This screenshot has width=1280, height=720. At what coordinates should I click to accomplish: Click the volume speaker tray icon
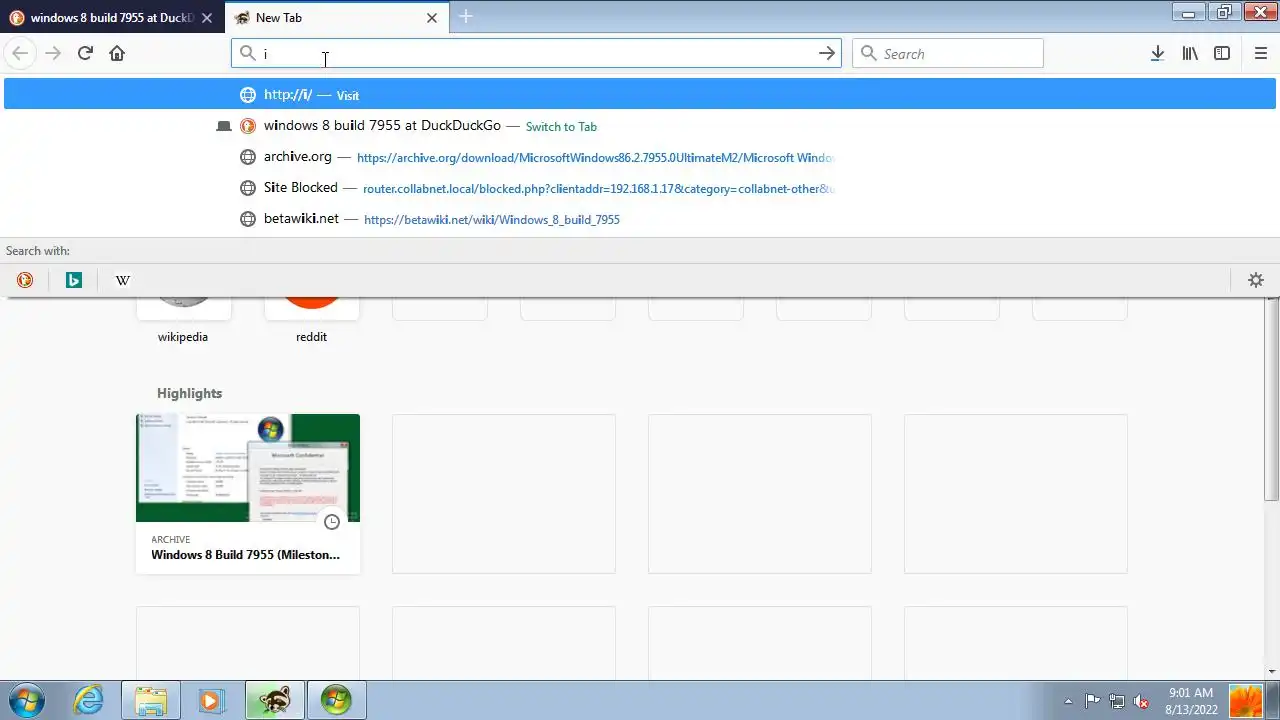(x=1140, y=701)
